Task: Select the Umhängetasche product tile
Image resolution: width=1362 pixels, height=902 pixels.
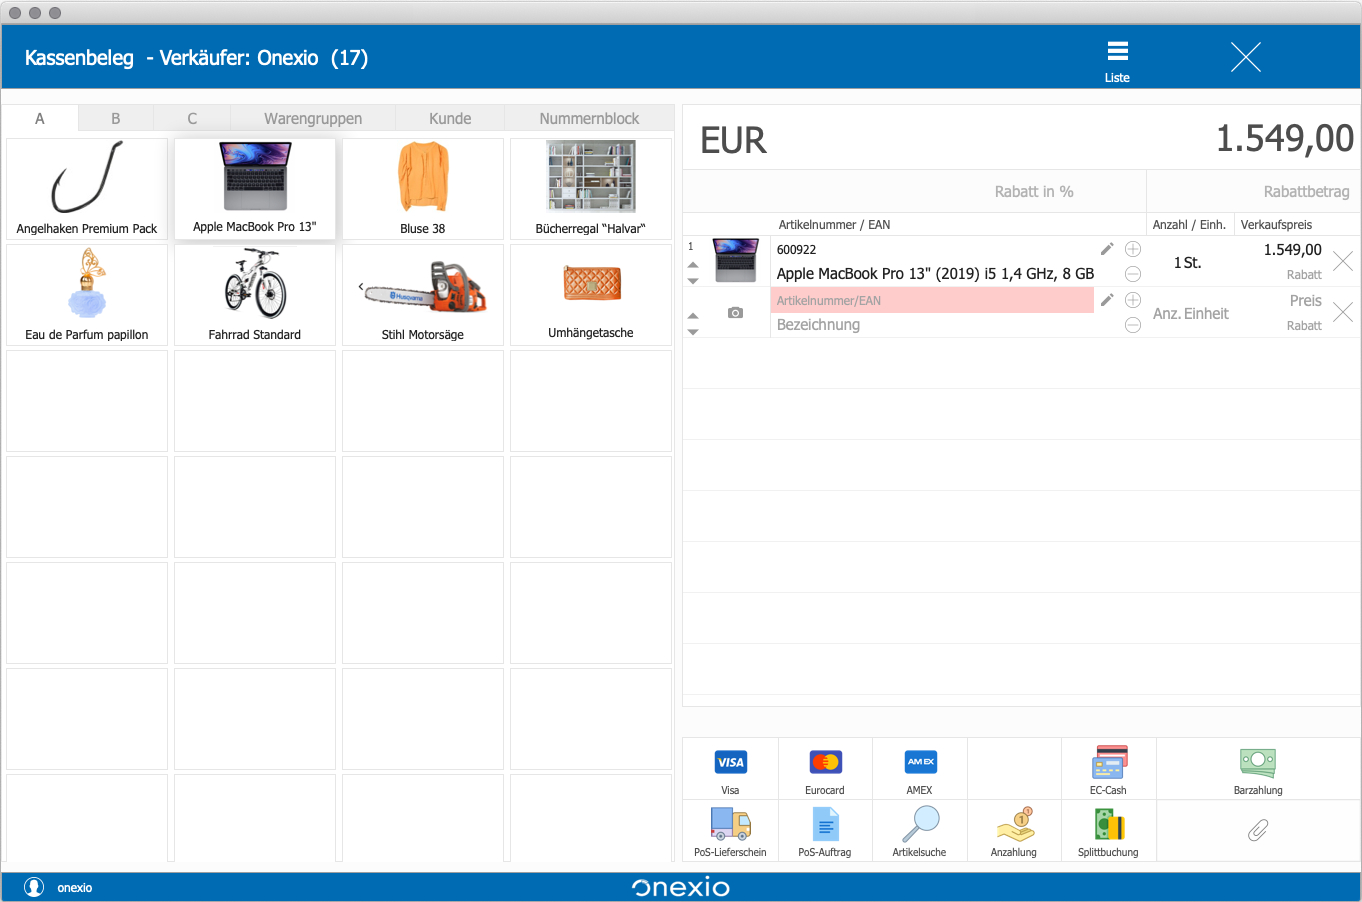Action: (591, 295)
